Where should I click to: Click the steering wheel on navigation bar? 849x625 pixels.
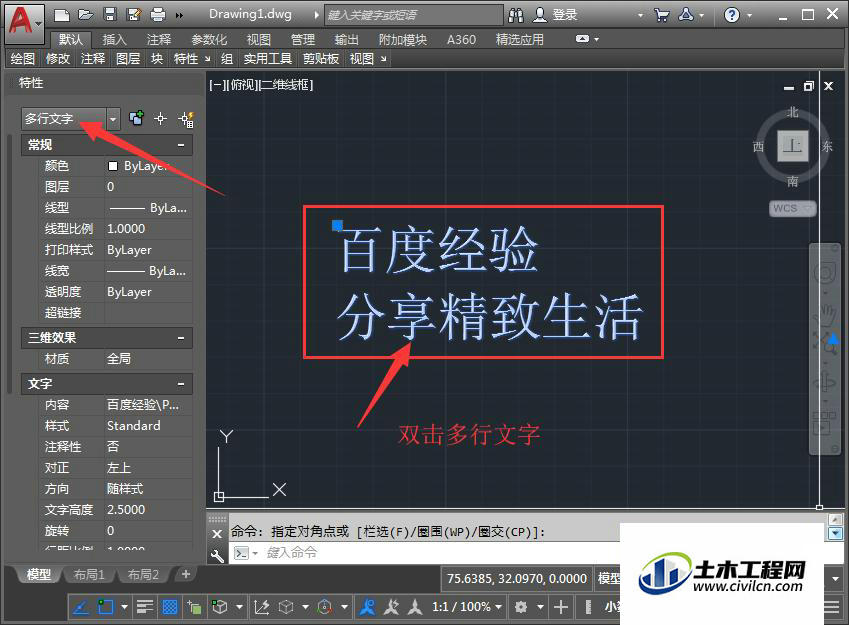825,272
